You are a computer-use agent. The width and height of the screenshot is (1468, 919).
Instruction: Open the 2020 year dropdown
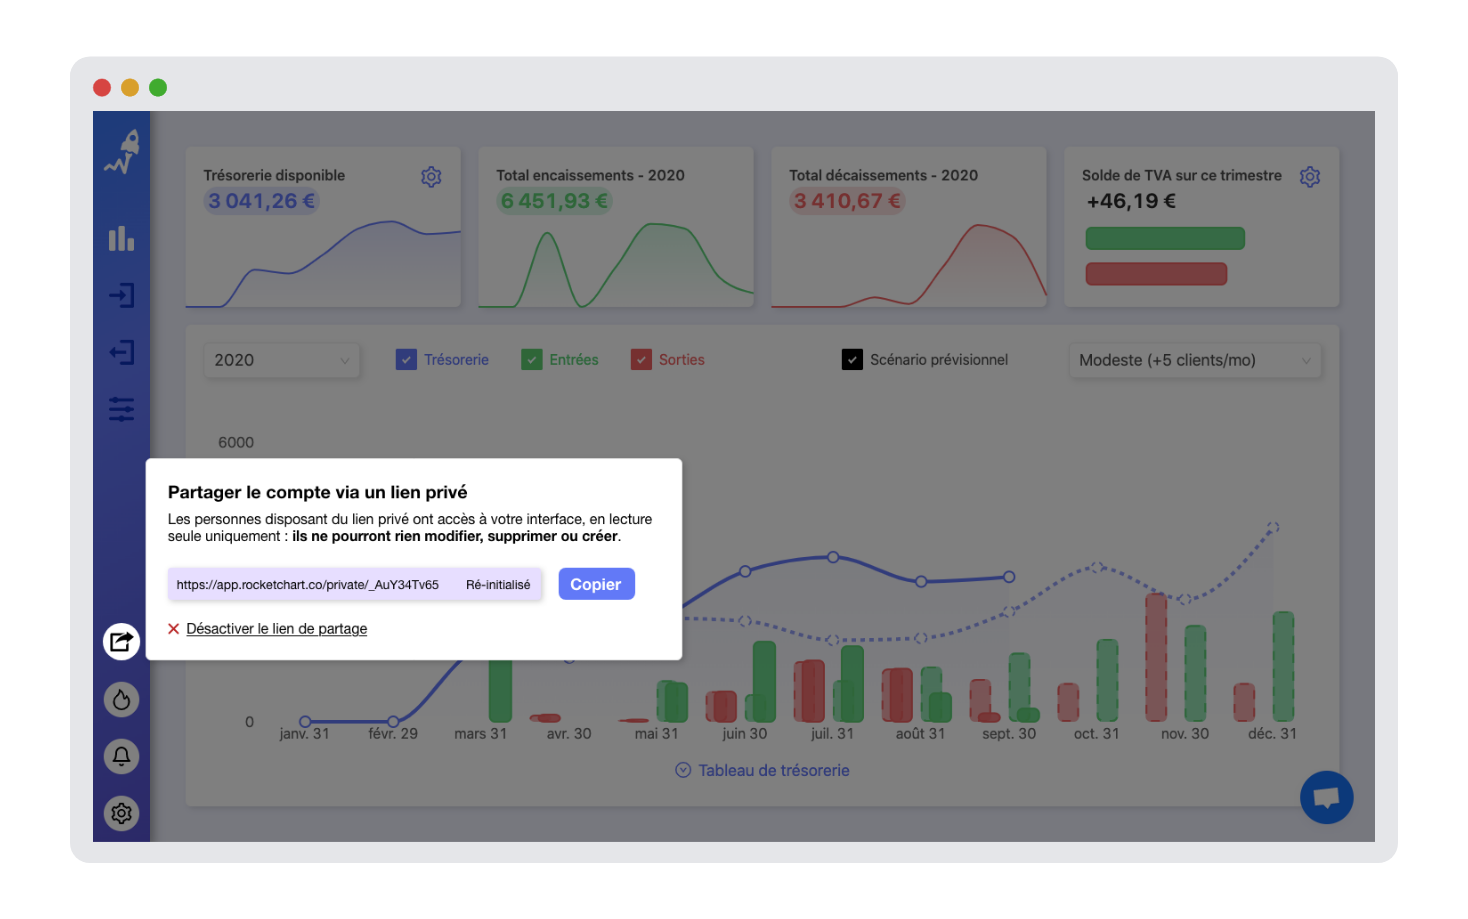click(281, 360)
